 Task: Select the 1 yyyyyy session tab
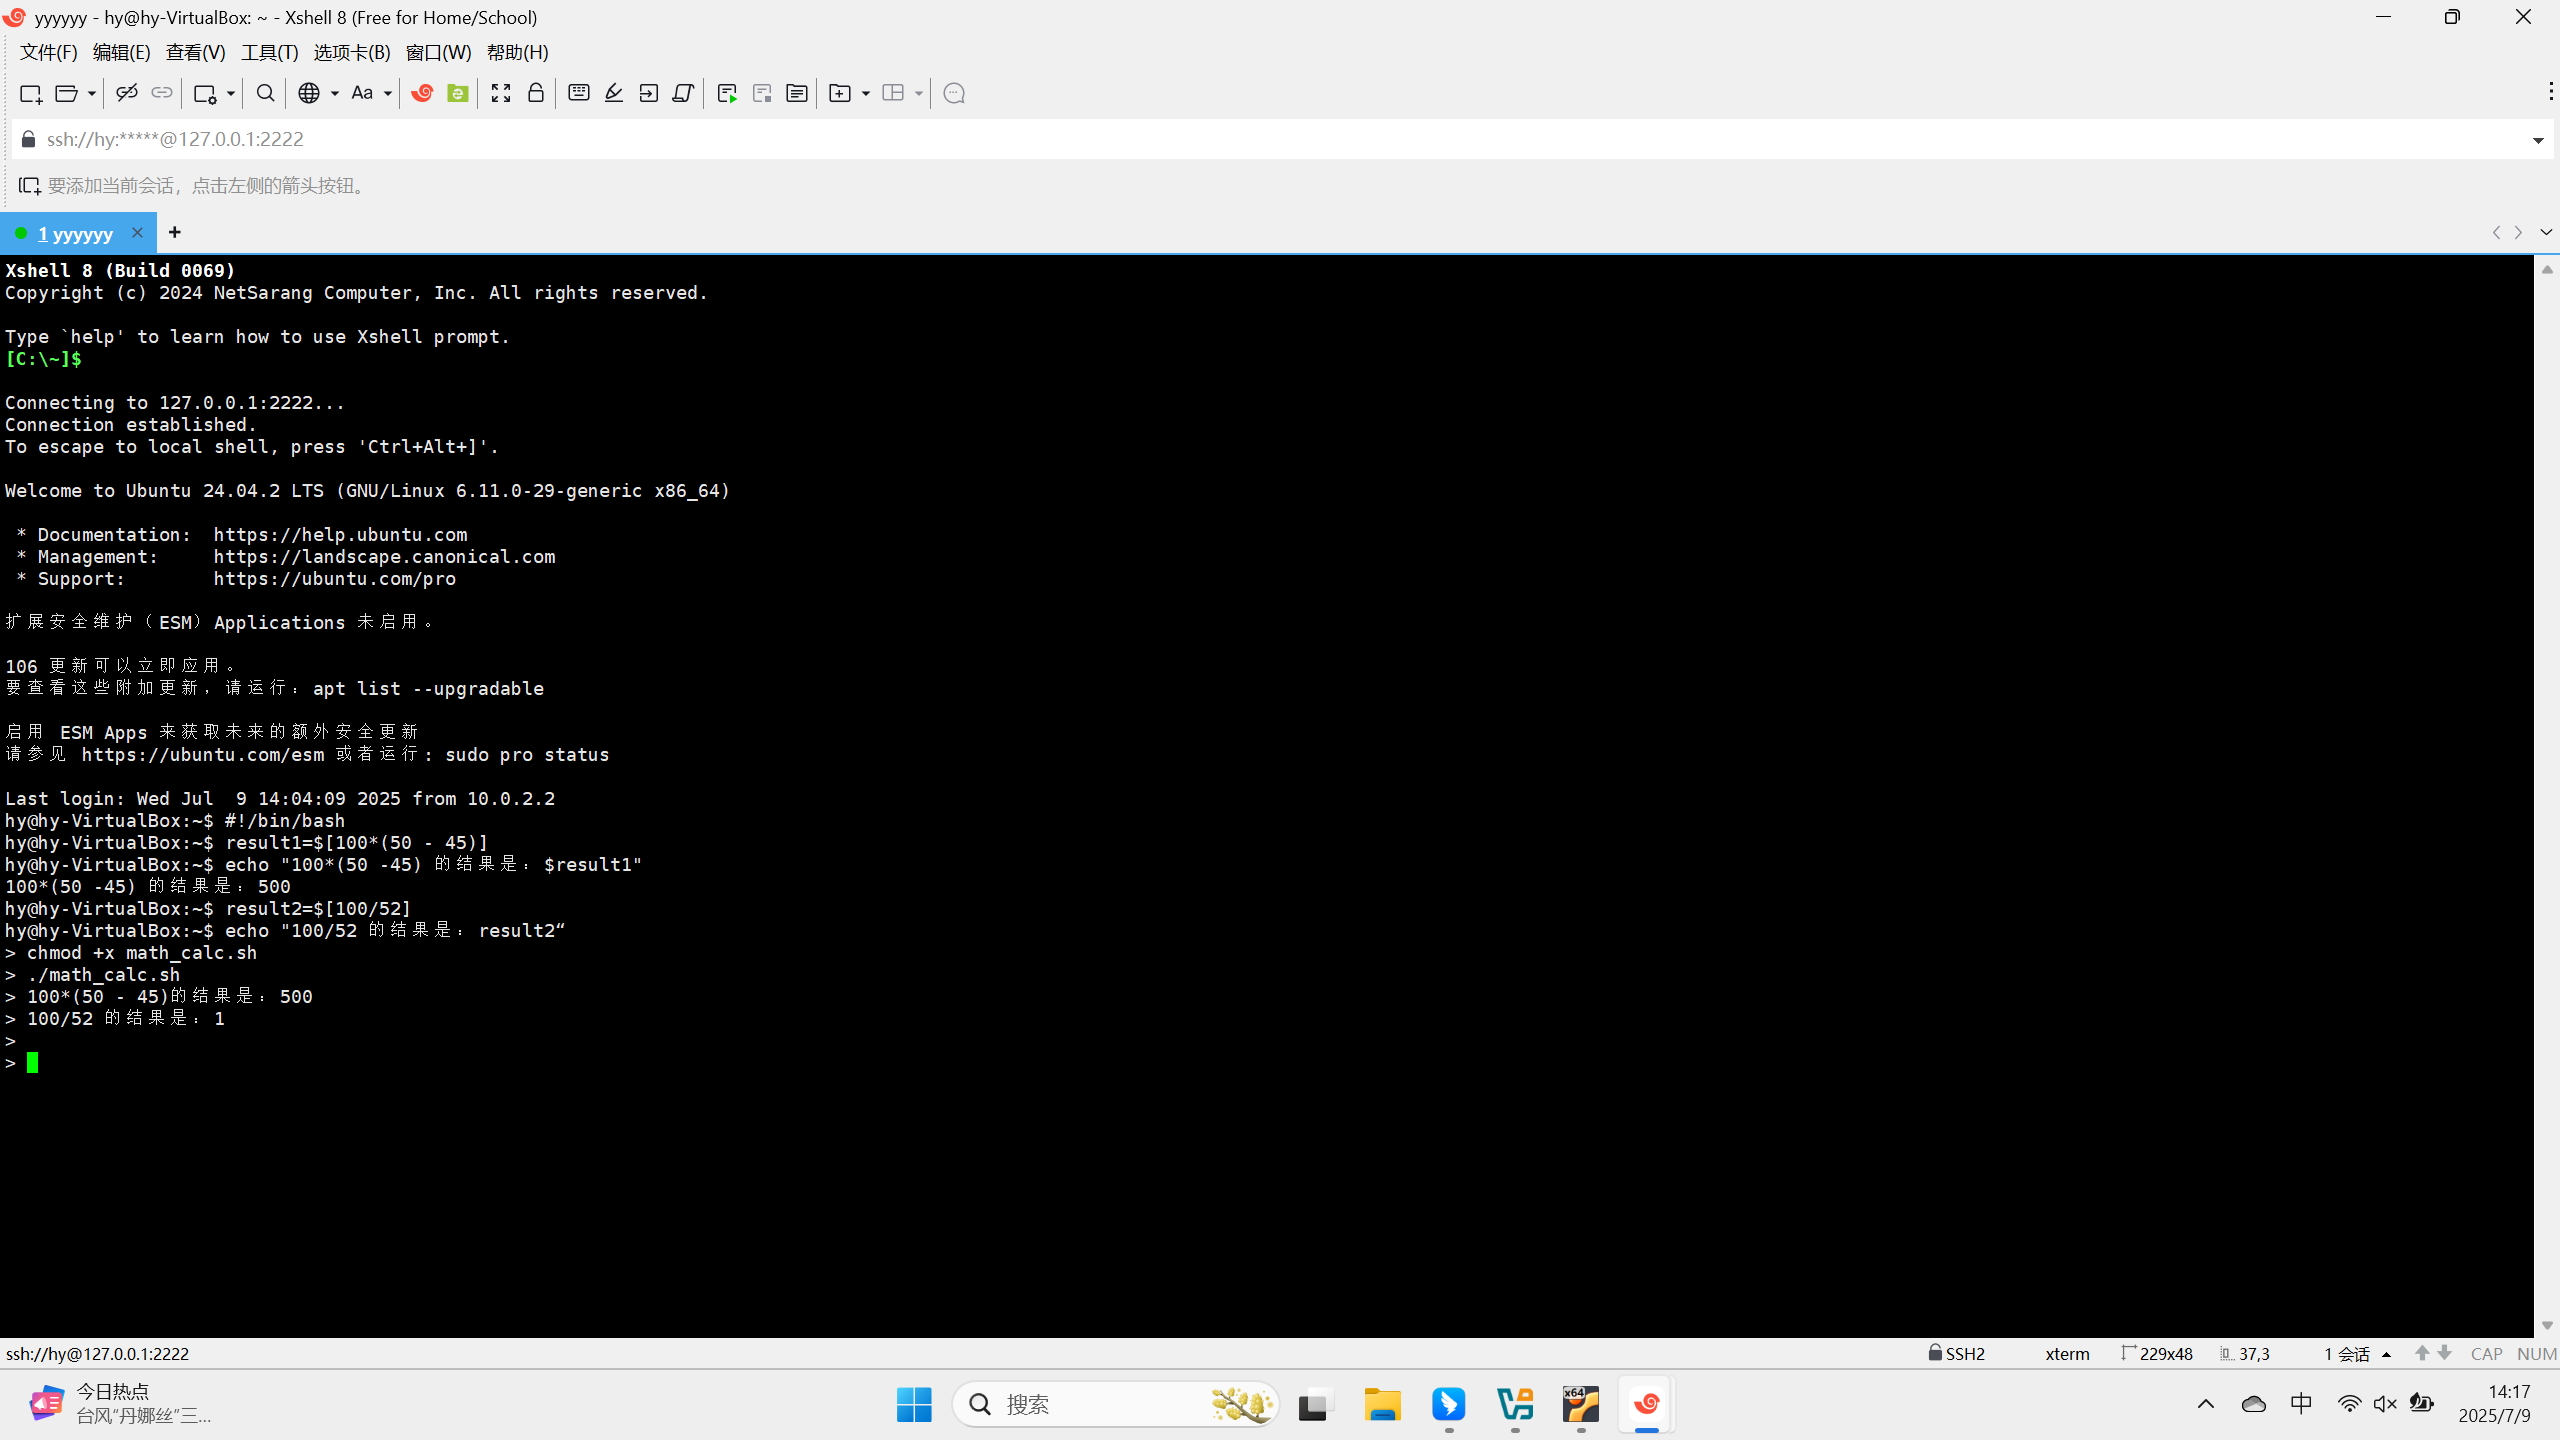[76, 233]
